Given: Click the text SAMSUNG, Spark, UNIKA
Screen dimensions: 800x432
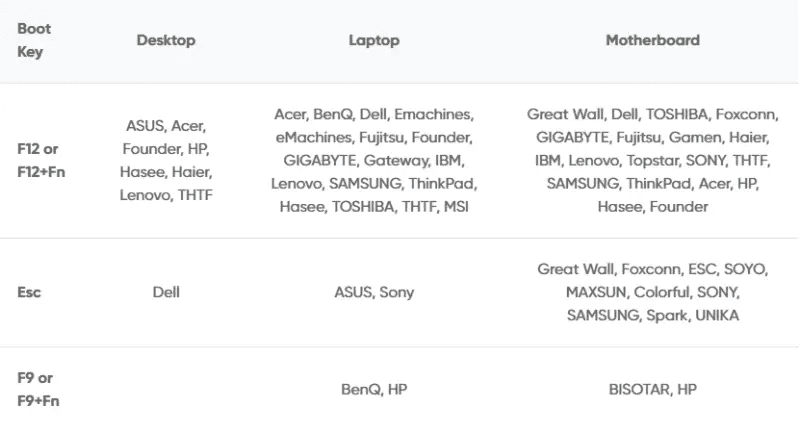Looking at the screenshot, I should coord(653,315).
